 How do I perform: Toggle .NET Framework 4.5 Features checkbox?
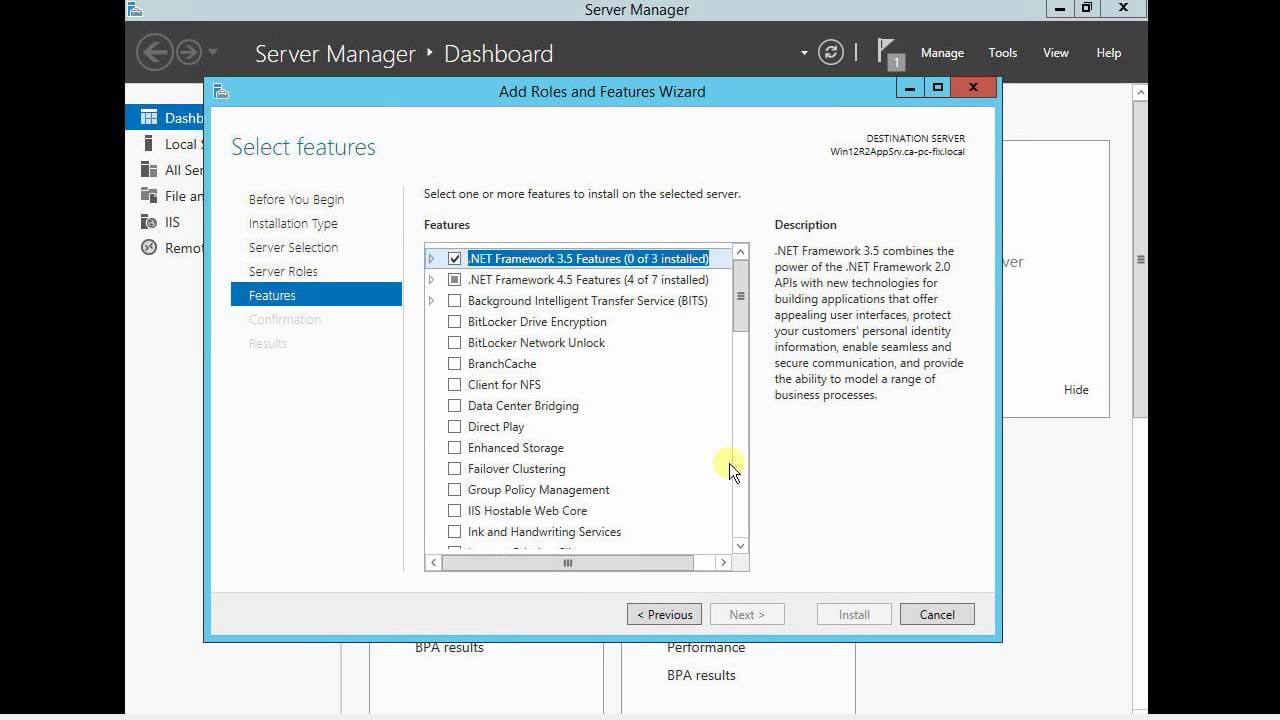click(x=455, y=279)
